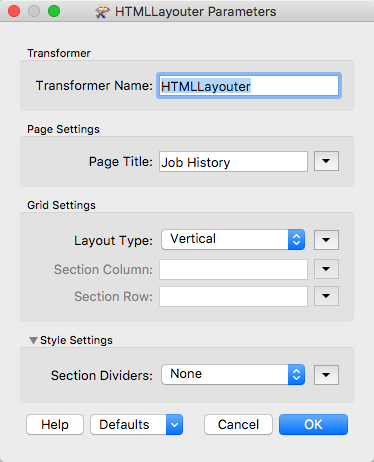Focus the Transformer Name text field
The width and height of the screenshot is (374, 462).
point(249,86)
